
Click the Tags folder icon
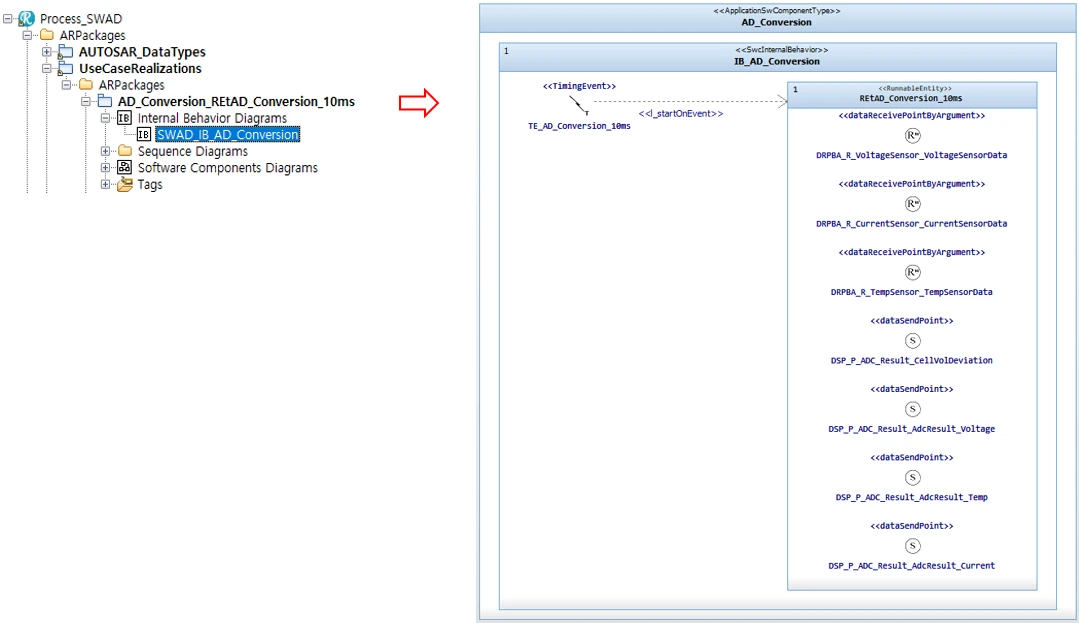[x=125, y=185]
